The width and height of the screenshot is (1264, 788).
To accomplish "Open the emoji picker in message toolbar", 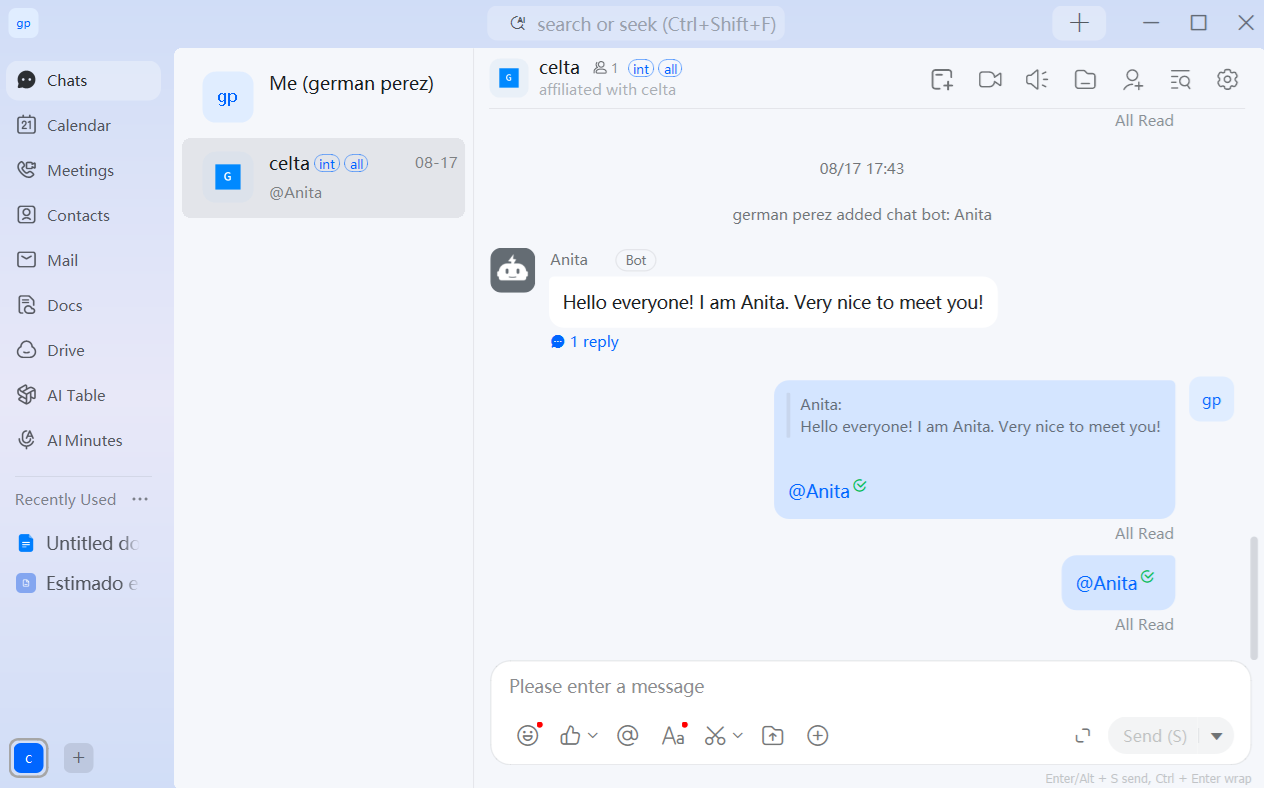I will click(x=528, y=736).
